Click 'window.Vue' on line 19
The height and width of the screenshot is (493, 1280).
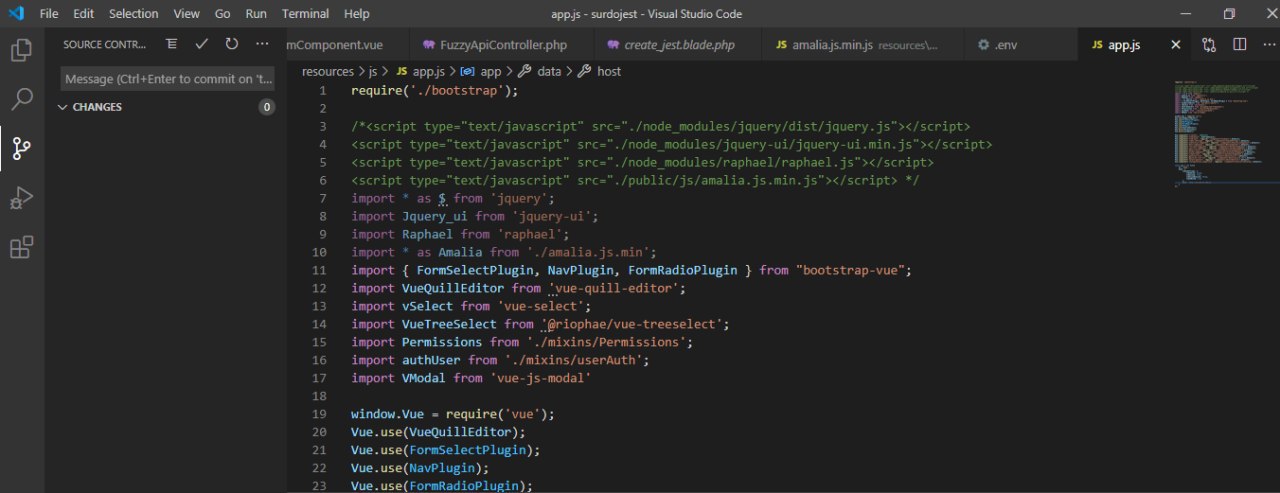(387, 414)
